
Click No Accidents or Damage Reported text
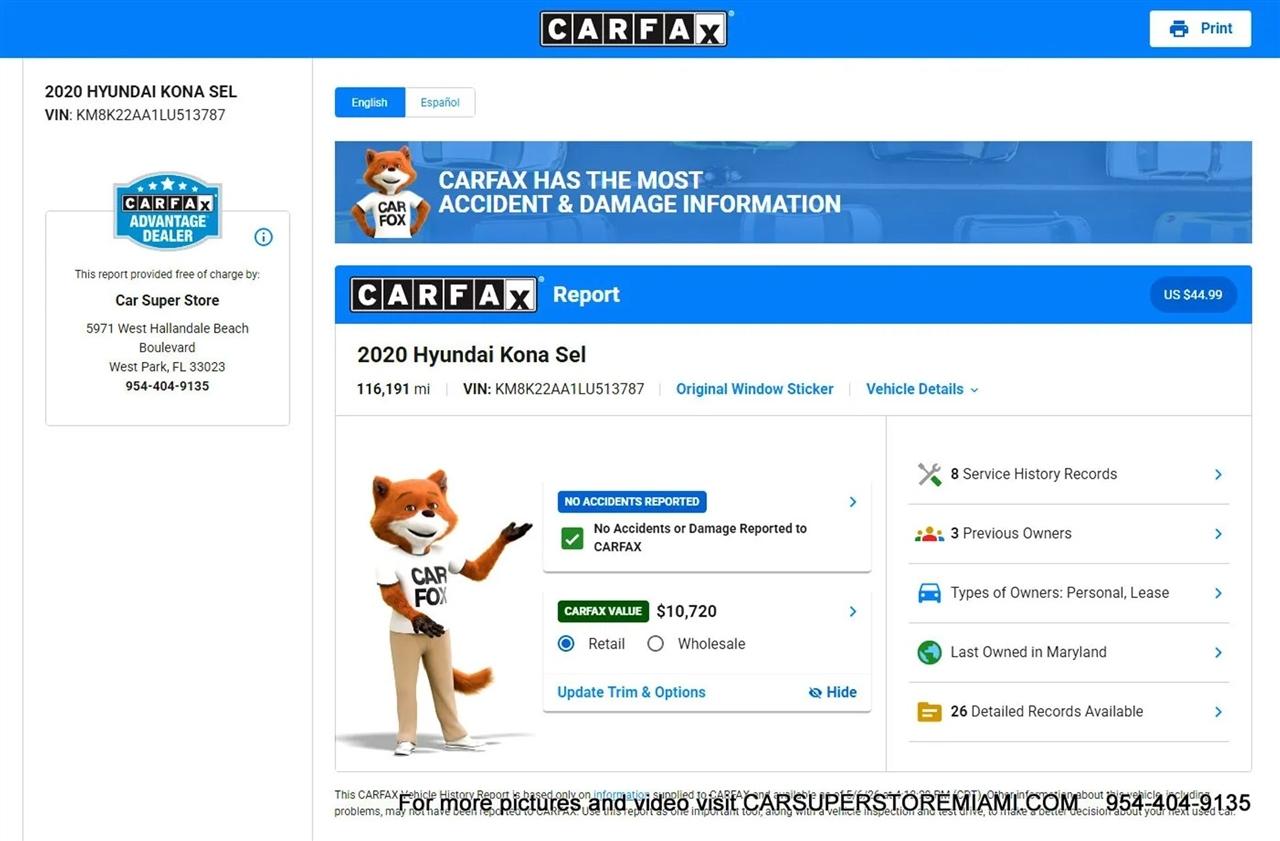coord(700,538)
